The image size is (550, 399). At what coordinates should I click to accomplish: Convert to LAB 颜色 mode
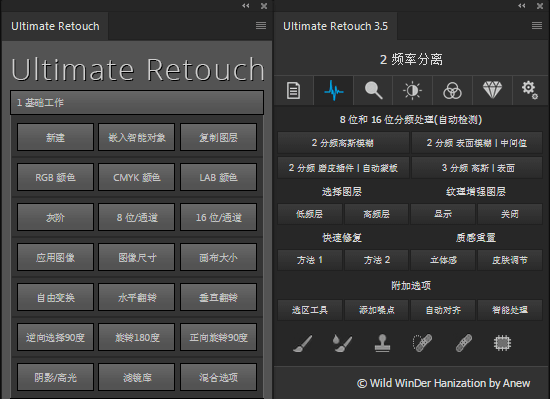pos(218,177)
